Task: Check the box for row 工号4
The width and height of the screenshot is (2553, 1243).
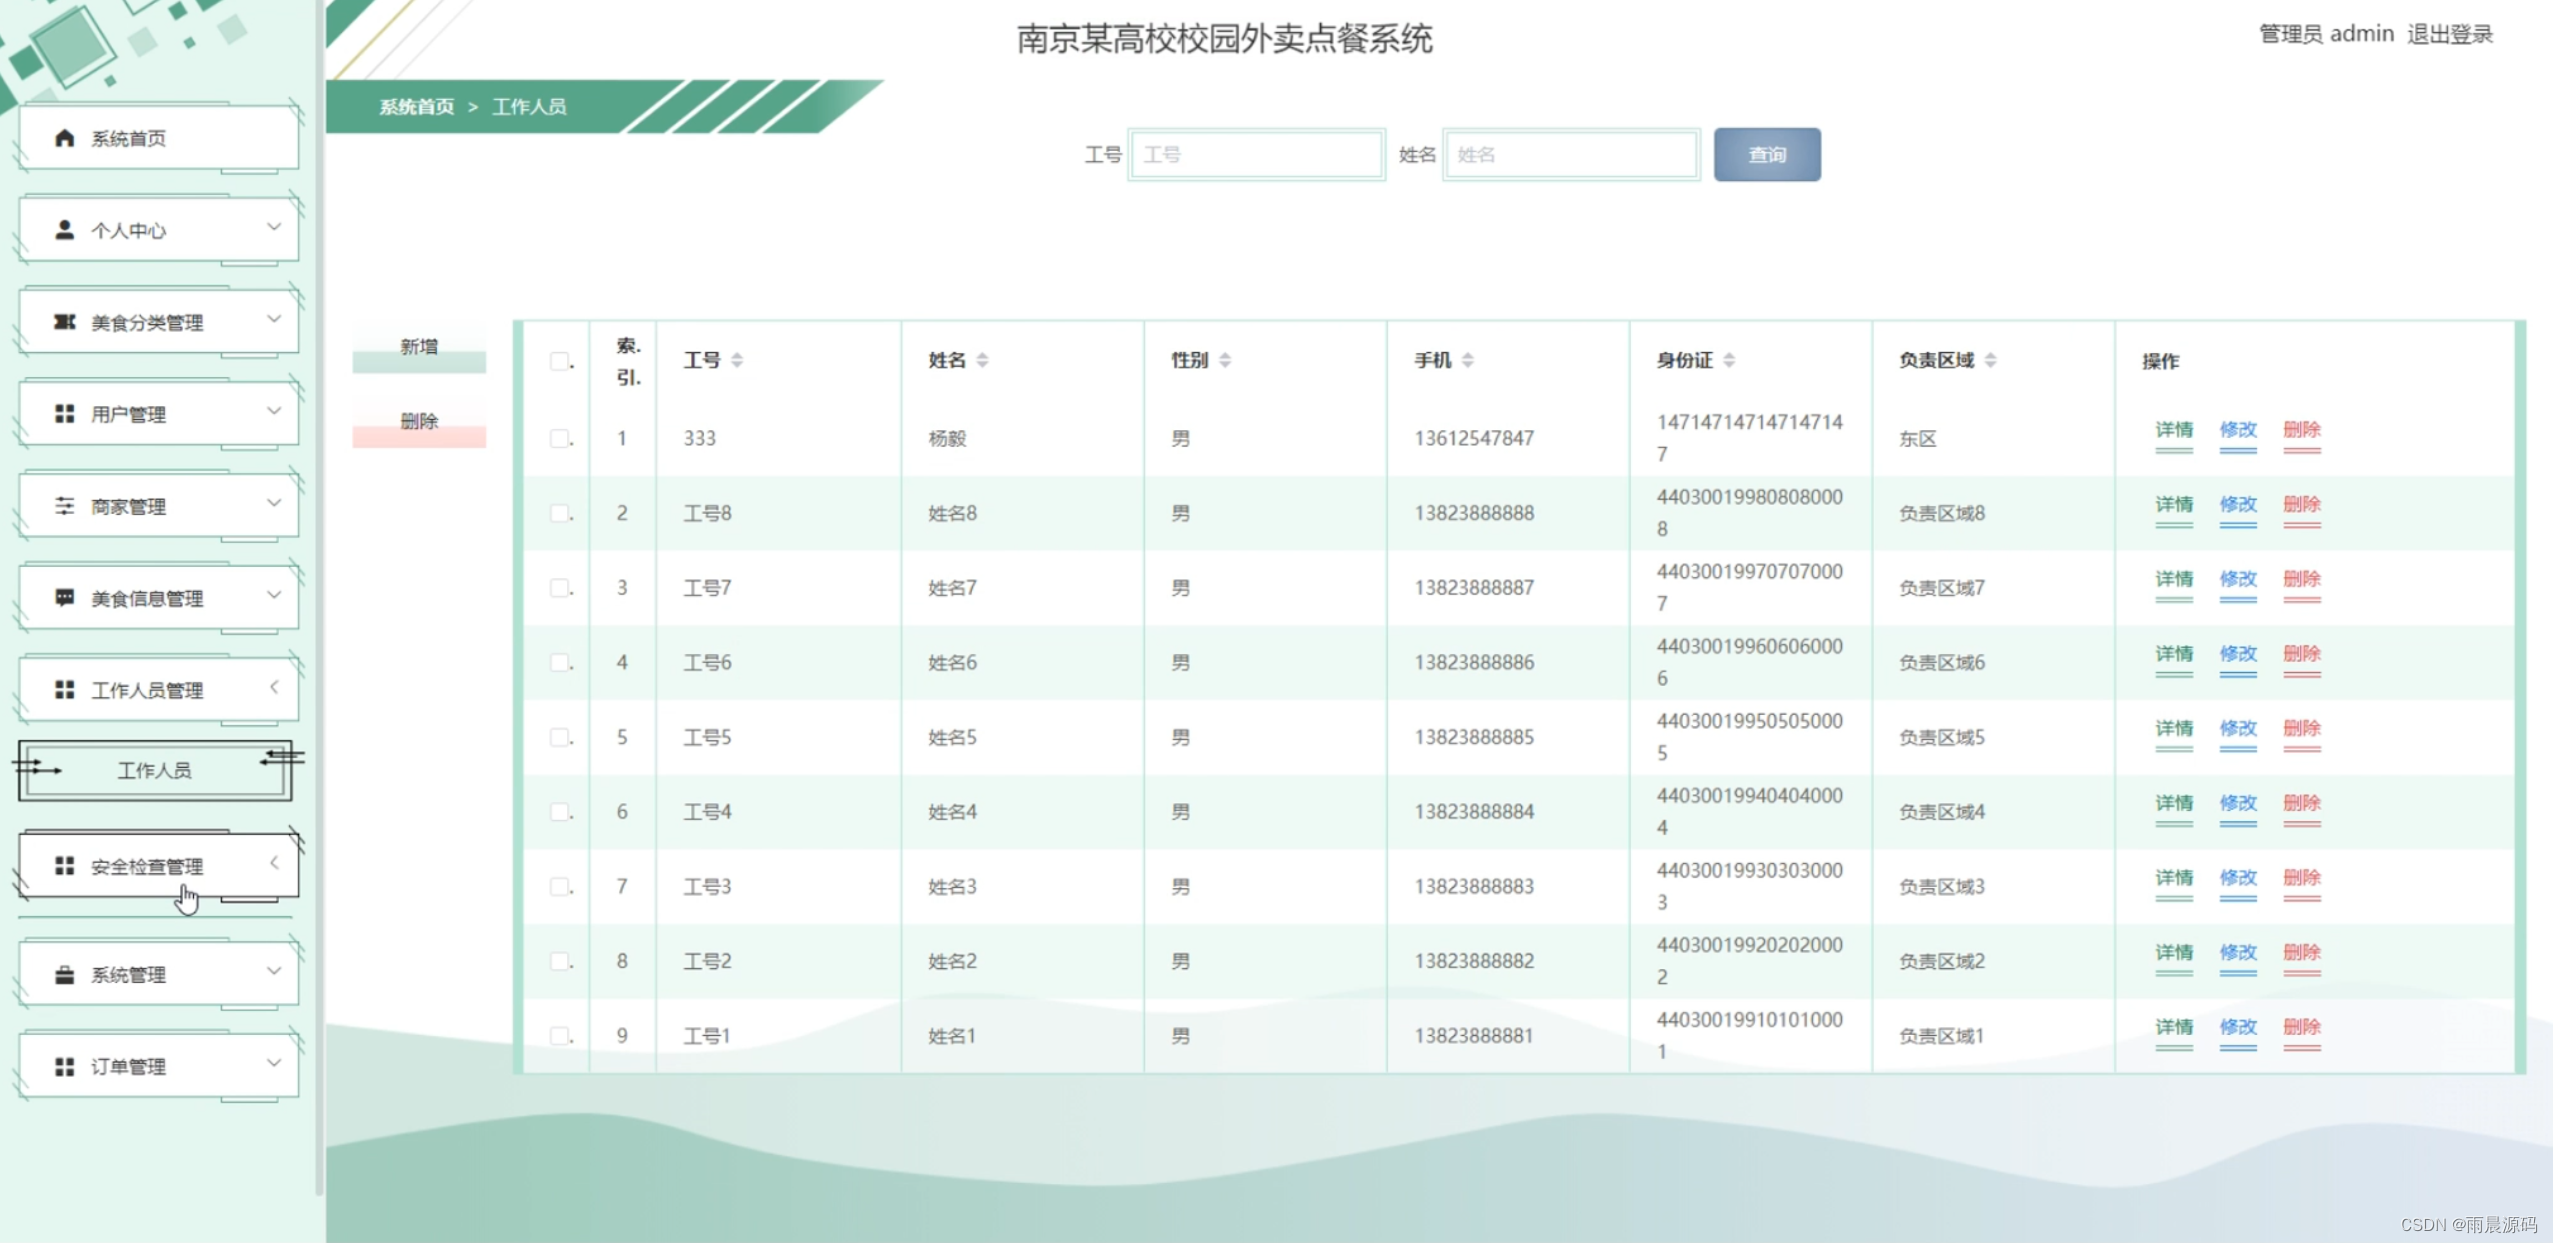Action: (560, 812)
